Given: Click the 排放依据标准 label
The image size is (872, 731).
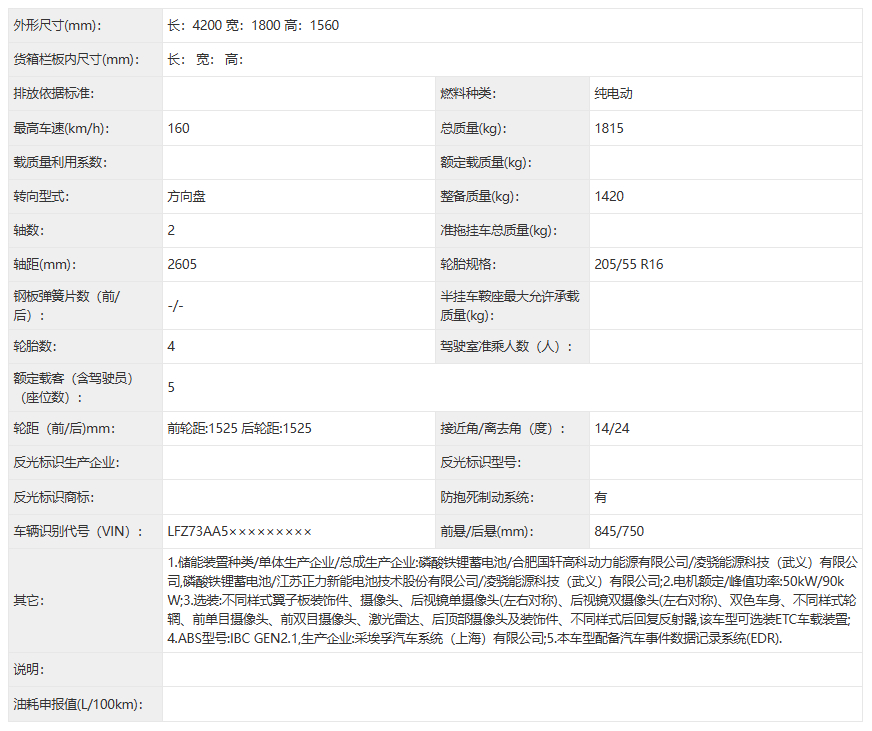Looking at the screenshot, I should coord(53,93).
